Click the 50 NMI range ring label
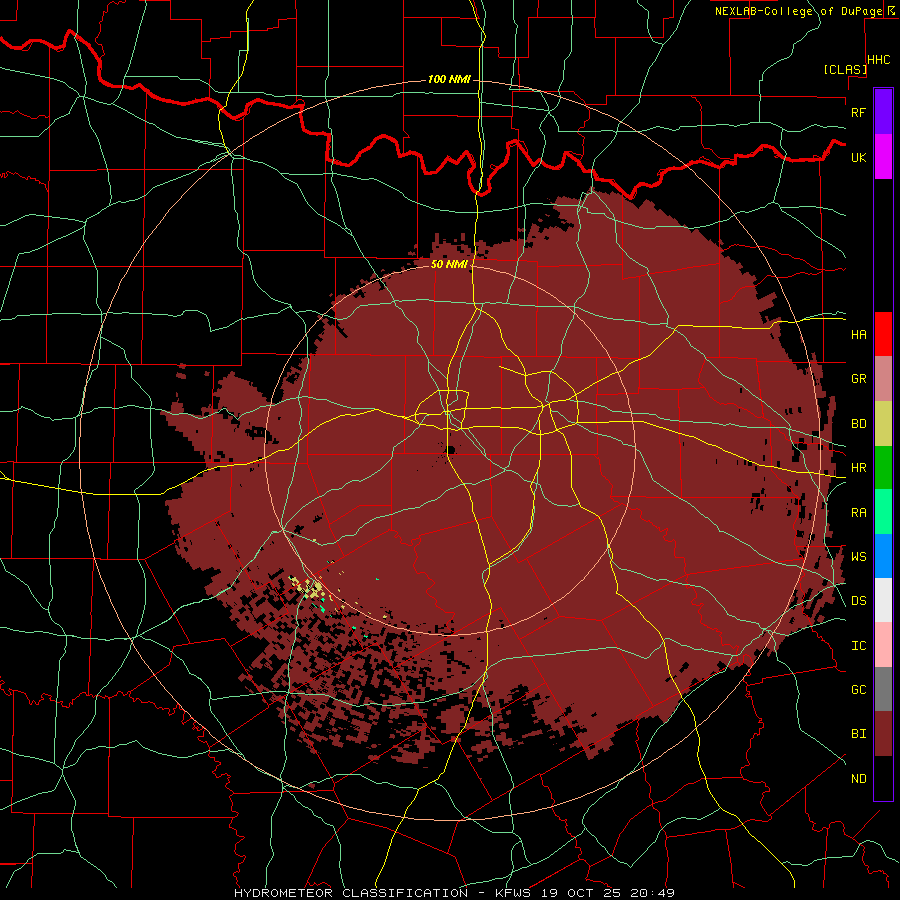The image size is (900, 900). [449, 264]
